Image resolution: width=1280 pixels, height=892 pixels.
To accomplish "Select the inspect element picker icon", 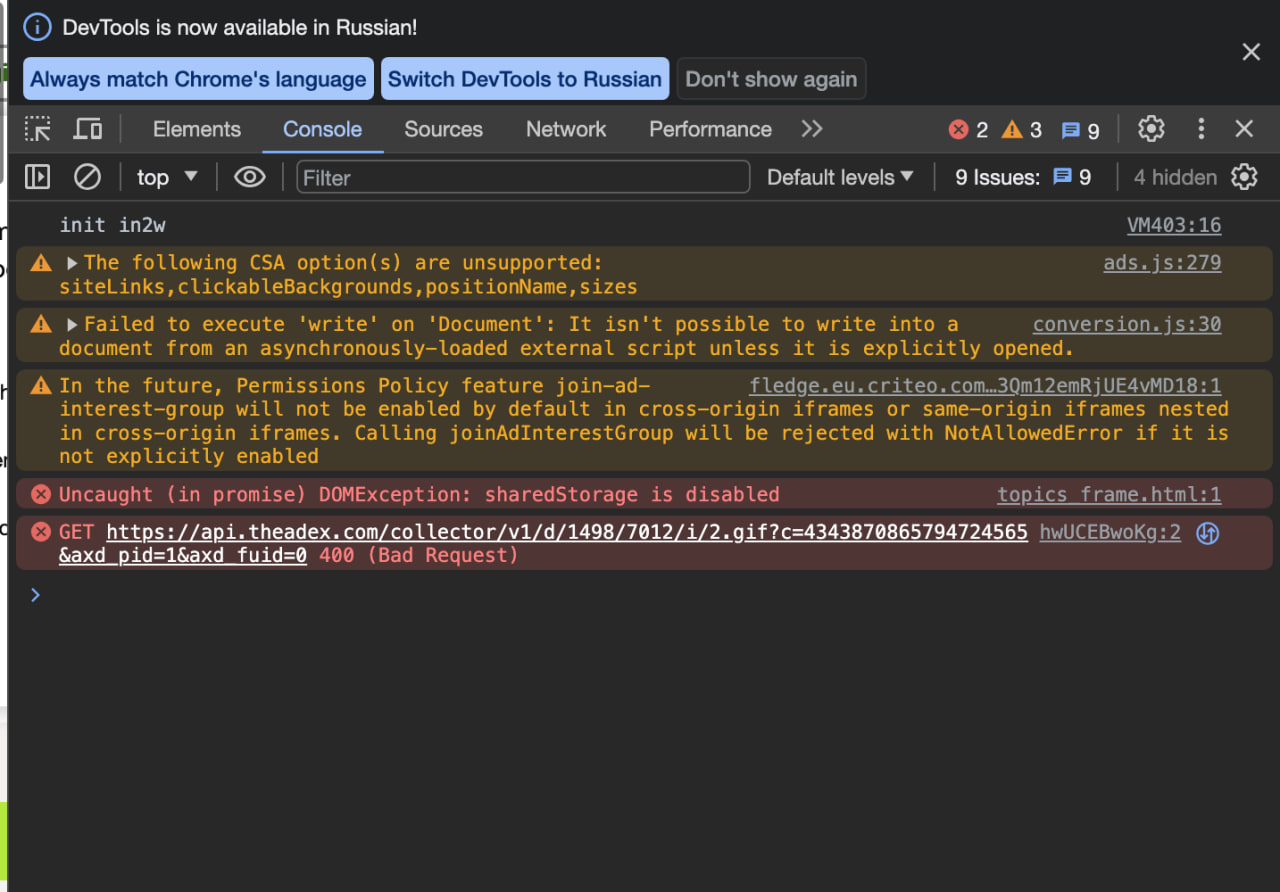I will (38, 129).
